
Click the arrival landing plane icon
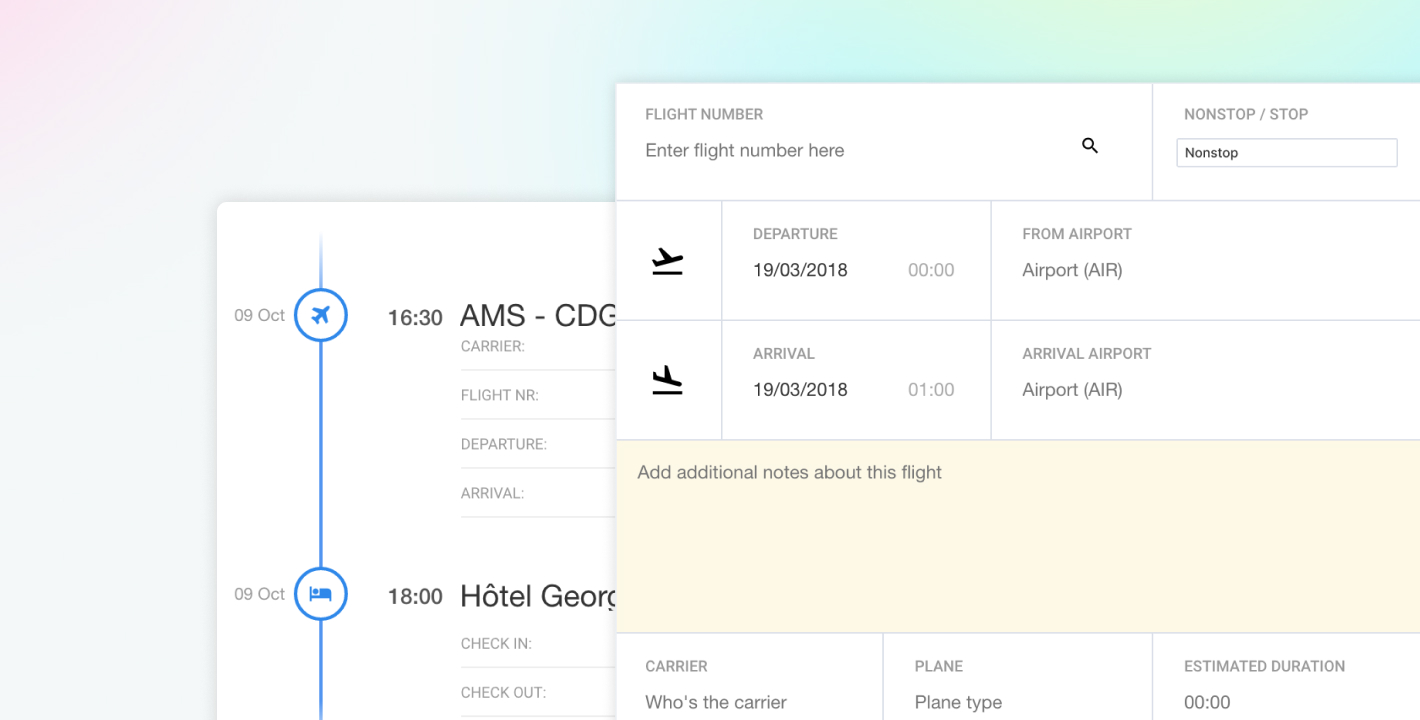pyautogui.click(x=667, y=381)
